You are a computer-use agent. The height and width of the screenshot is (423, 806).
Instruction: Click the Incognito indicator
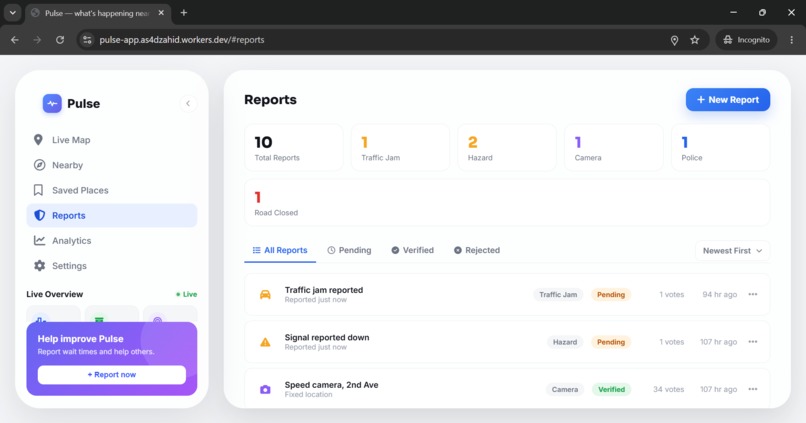pos(746,40)
